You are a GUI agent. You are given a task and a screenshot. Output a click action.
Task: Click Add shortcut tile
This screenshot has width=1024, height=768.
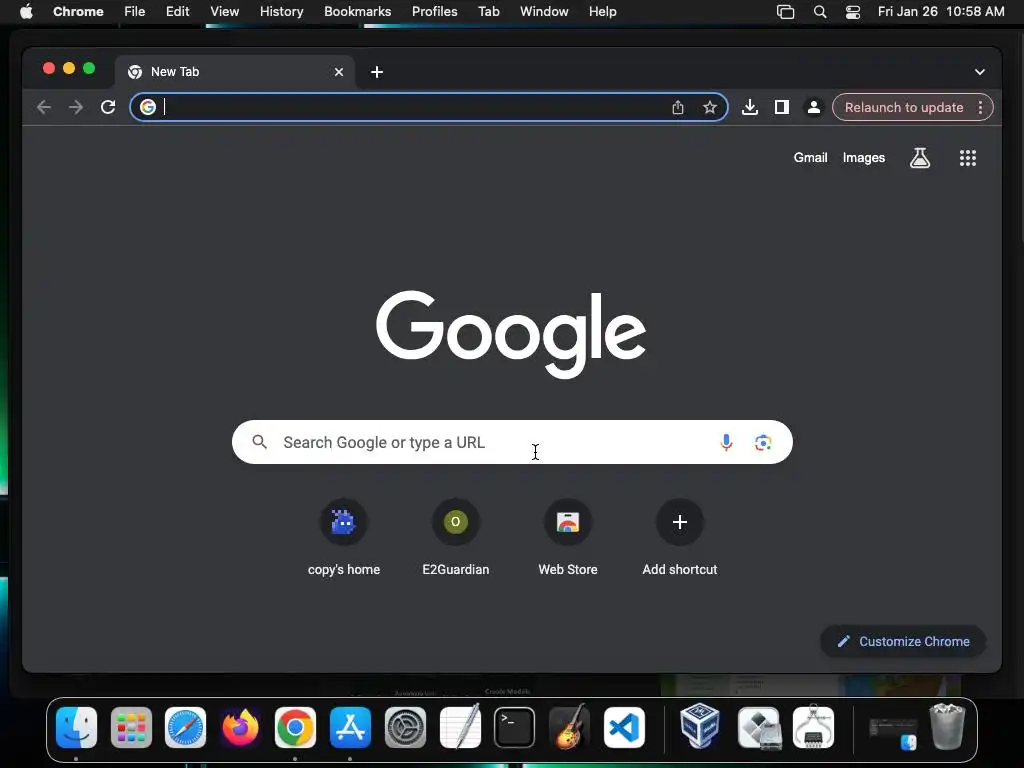point(680,539)
